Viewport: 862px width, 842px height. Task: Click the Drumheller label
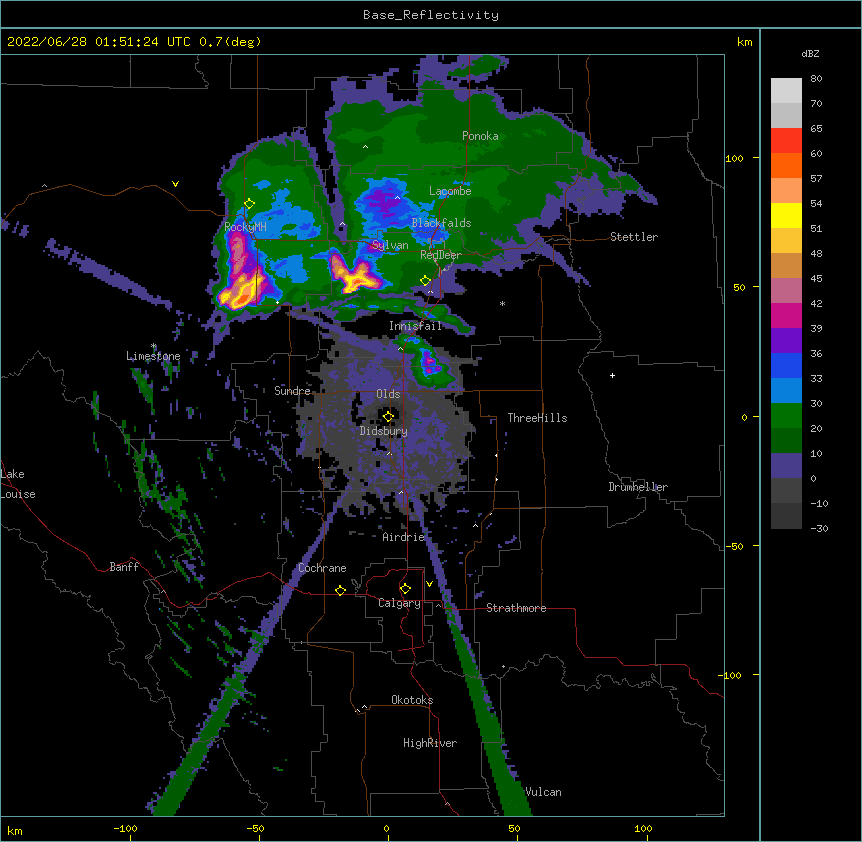(x=638, y=487)
